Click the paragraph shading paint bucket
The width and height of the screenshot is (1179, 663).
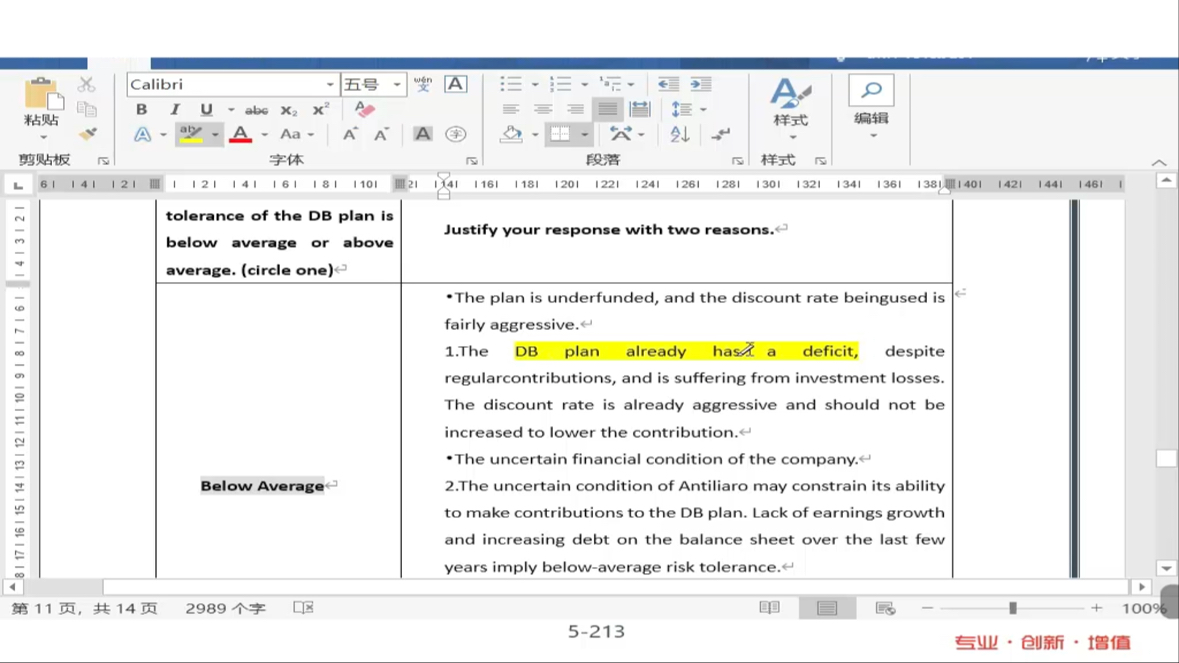coord(512,134)
